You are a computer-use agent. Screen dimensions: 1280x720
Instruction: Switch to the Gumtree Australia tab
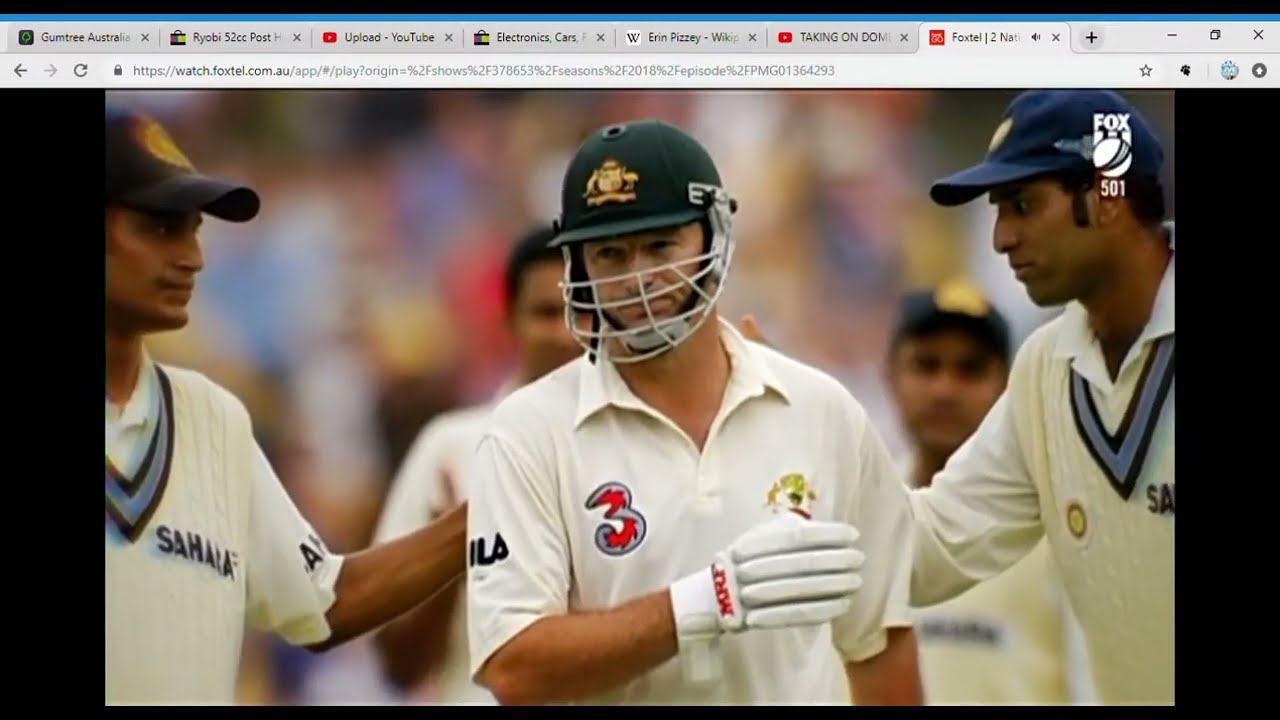click(x=85, y=37)
